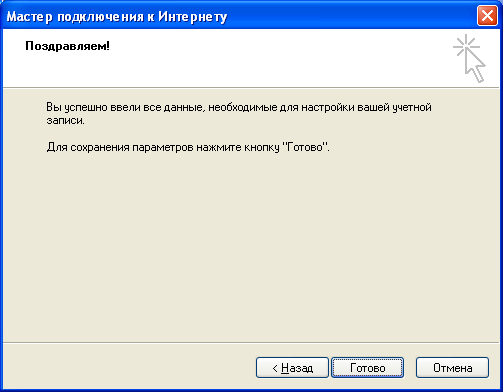Click the separator line above the buttons
The image size is (503, 392).
pyautogui.click(x=251, y=342)
